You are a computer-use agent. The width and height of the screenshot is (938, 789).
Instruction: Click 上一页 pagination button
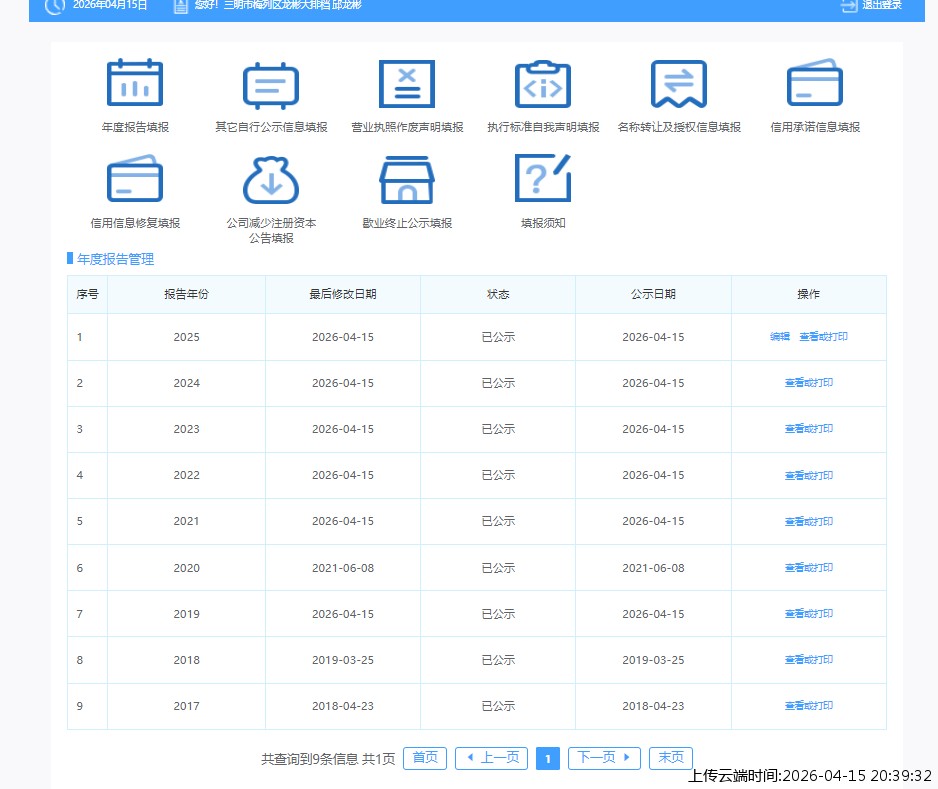tap(491, 758)
